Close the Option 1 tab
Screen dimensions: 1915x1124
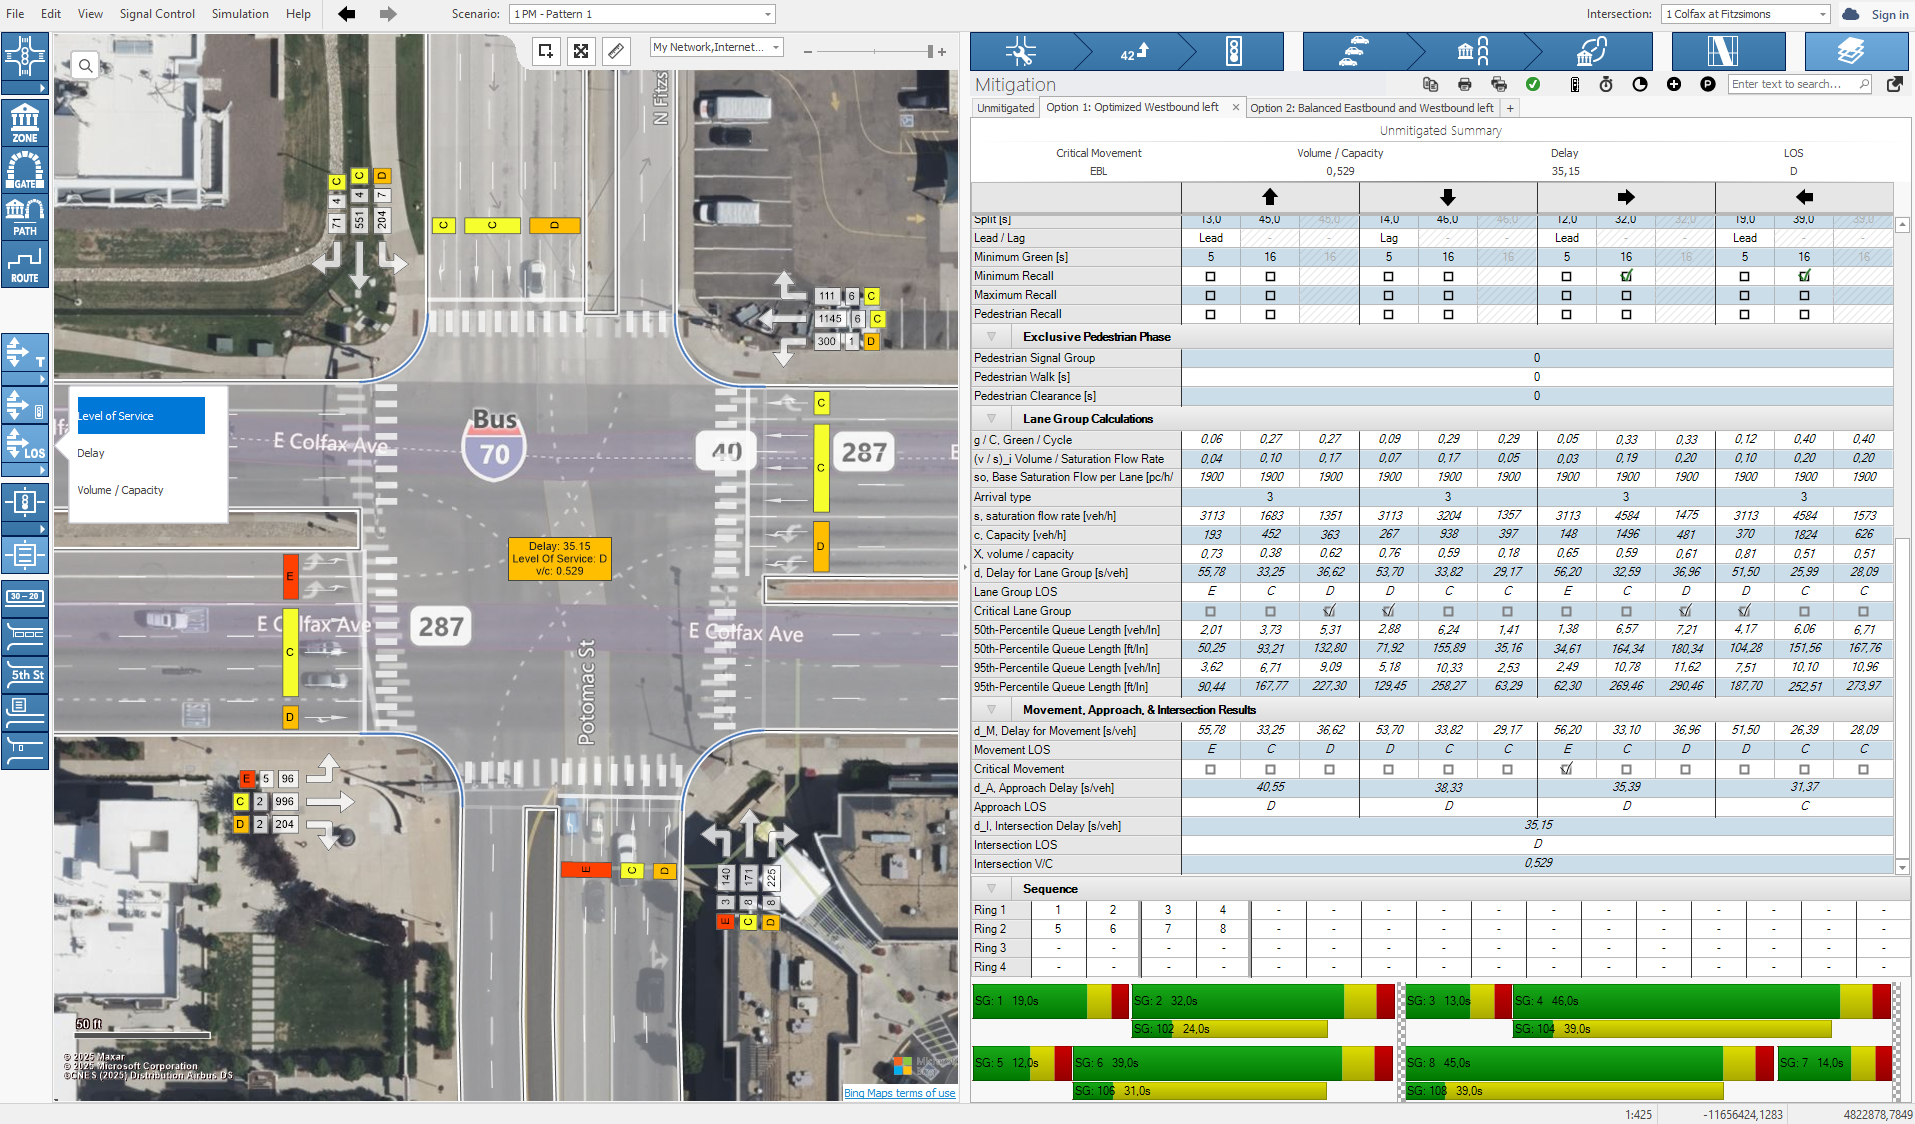[1236, 107]
